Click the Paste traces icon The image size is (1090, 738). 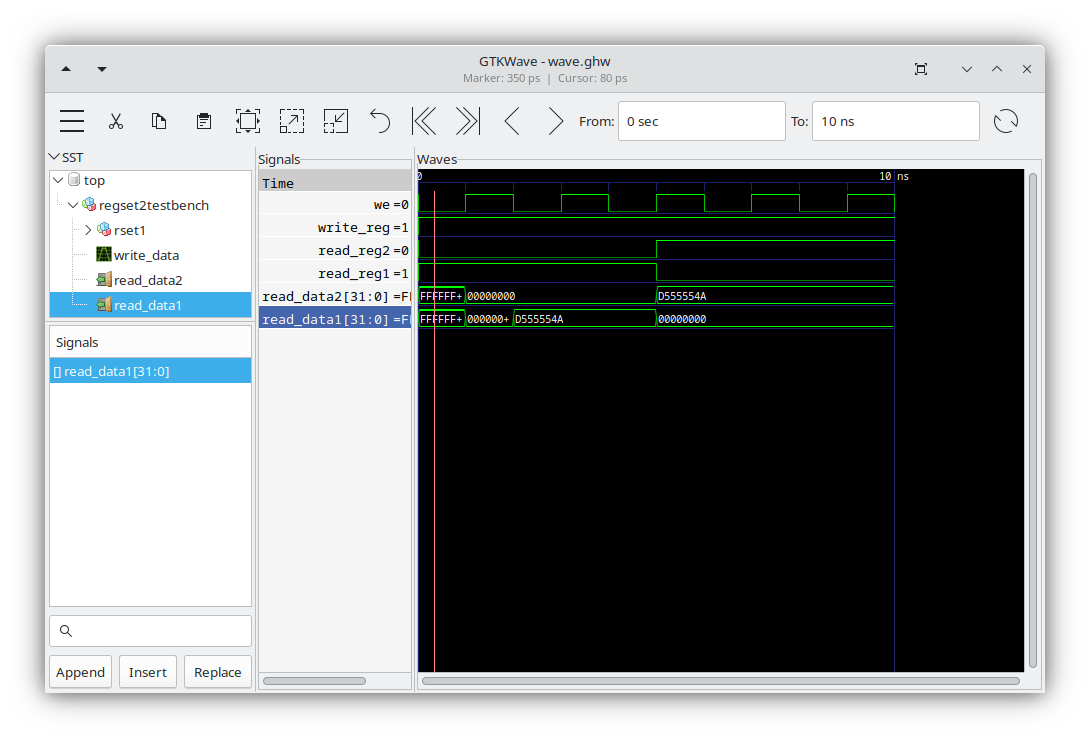(x=203, y=120)
